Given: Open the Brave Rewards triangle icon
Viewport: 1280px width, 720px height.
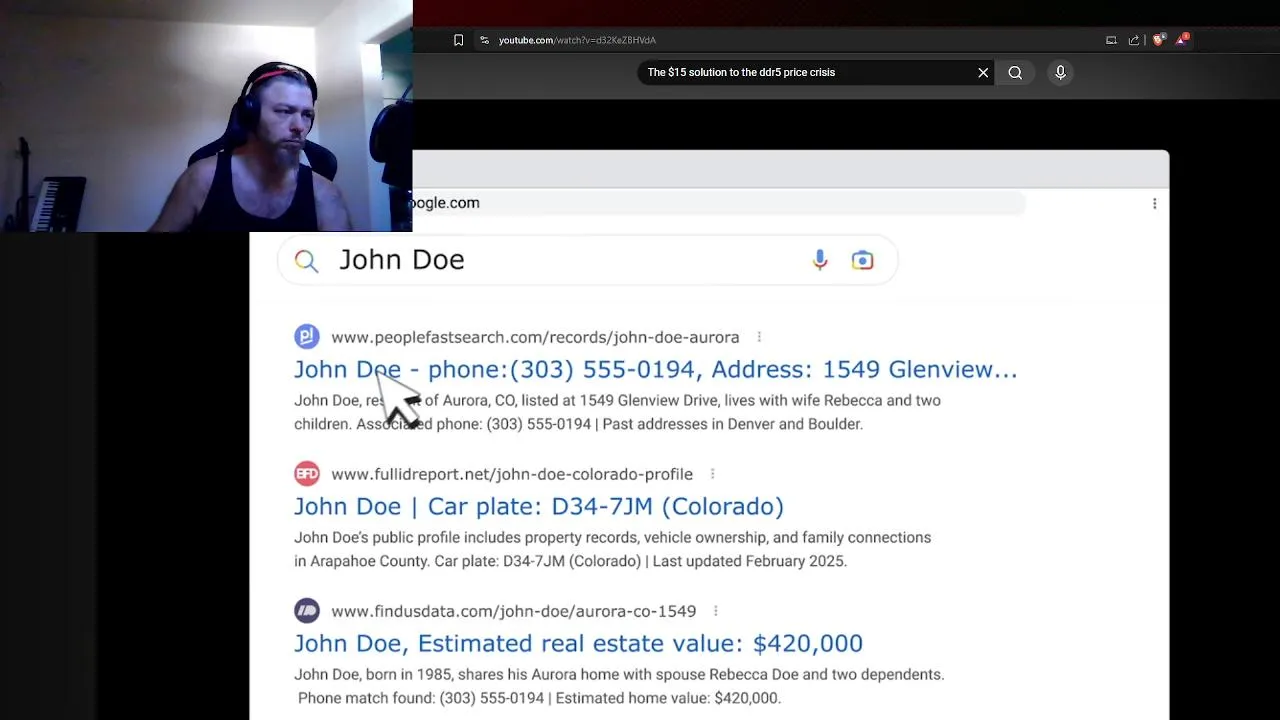Looking at the screenshot, I should [x=1182, y=40].
